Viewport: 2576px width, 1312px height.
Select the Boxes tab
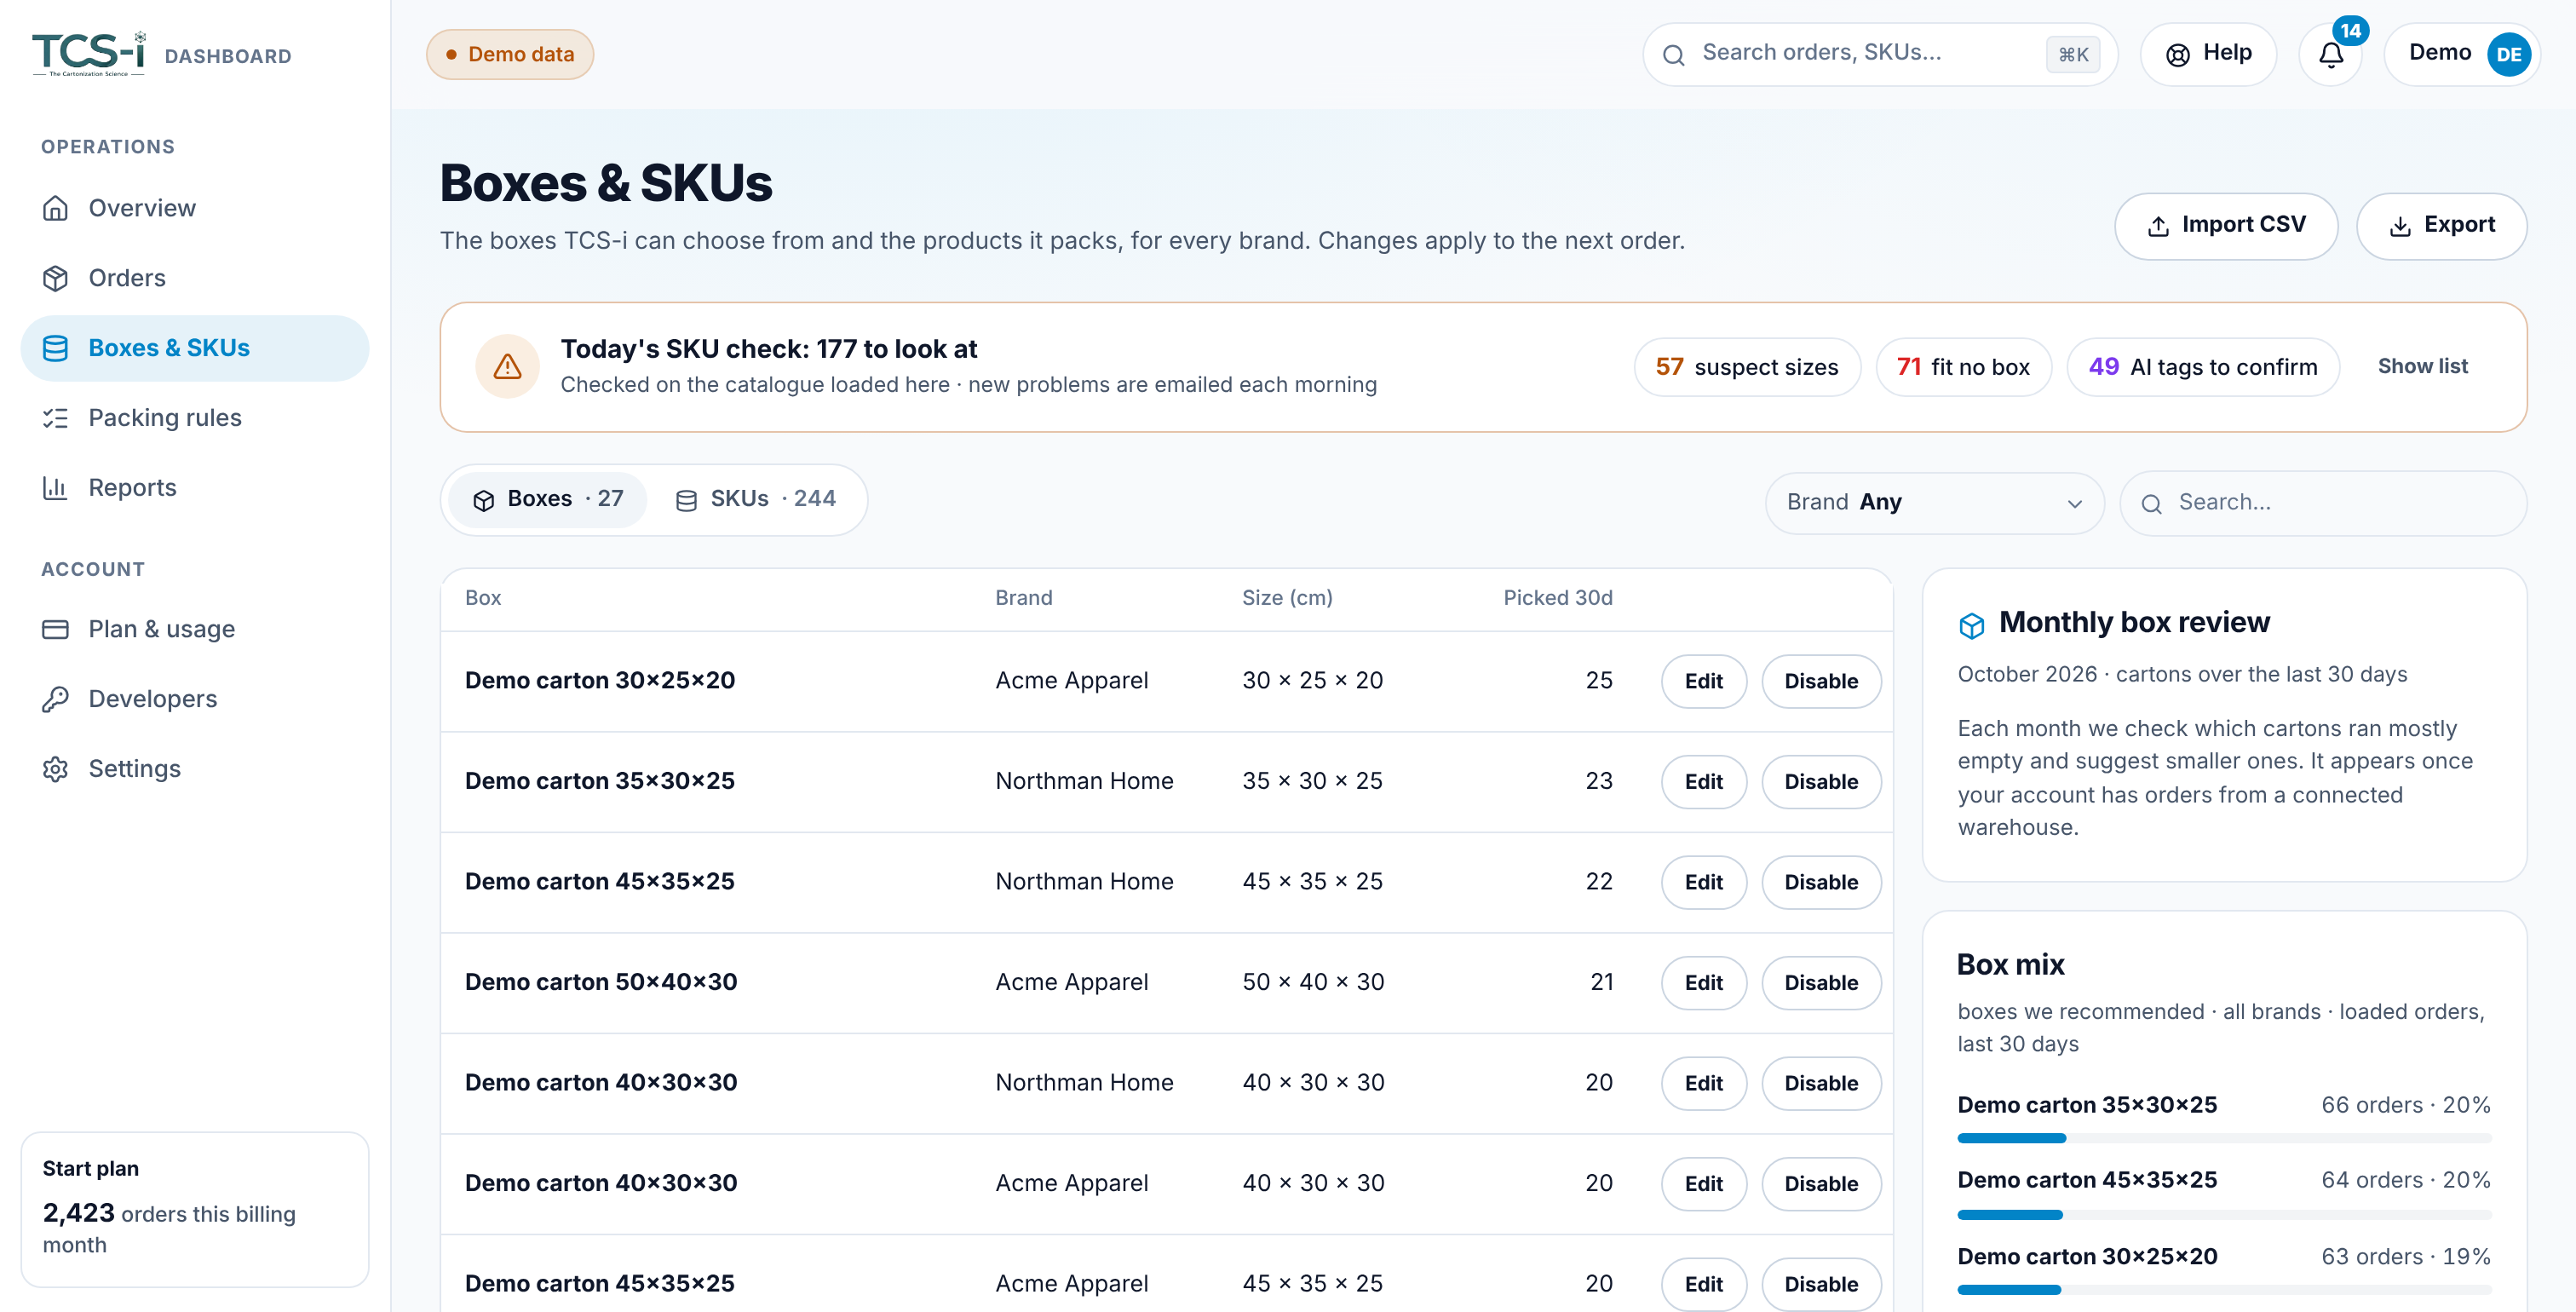(x=548, y=499)
